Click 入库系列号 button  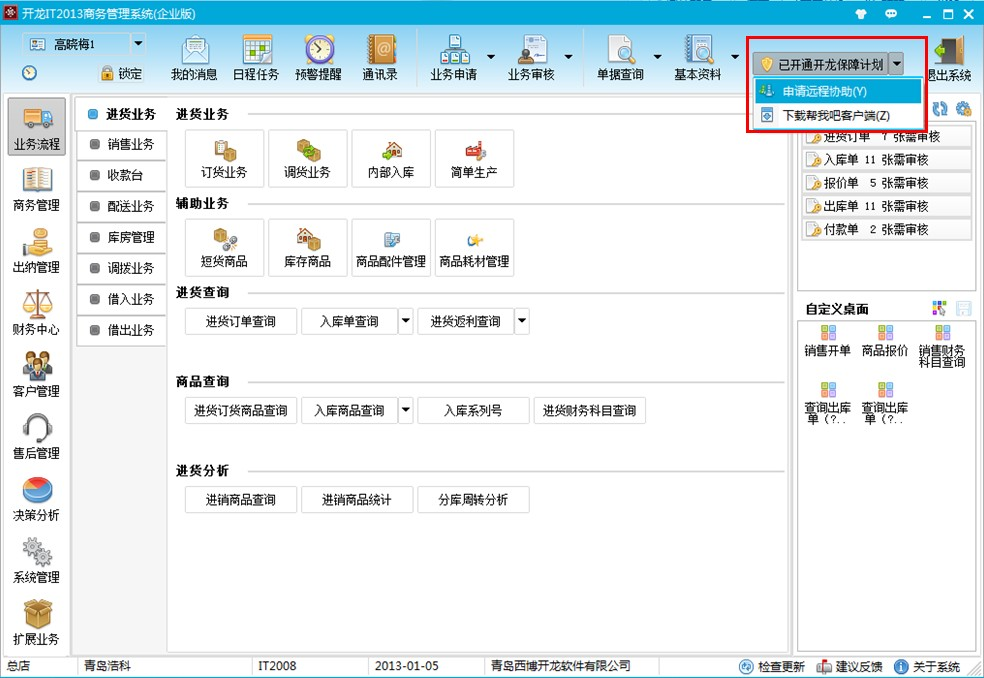point(473,411)
